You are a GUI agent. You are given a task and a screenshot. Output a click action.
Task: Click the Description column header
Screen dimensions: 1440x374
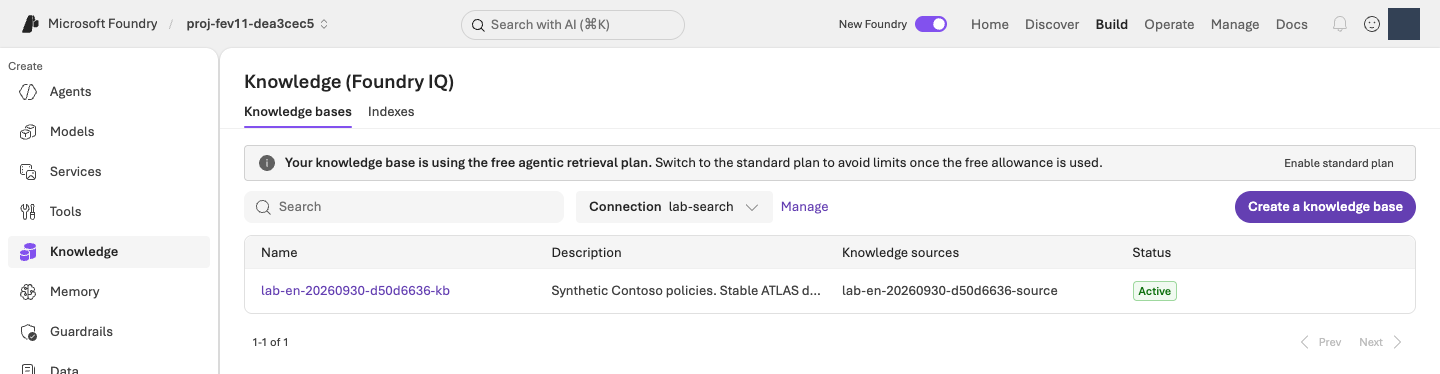tap(586, 253)
